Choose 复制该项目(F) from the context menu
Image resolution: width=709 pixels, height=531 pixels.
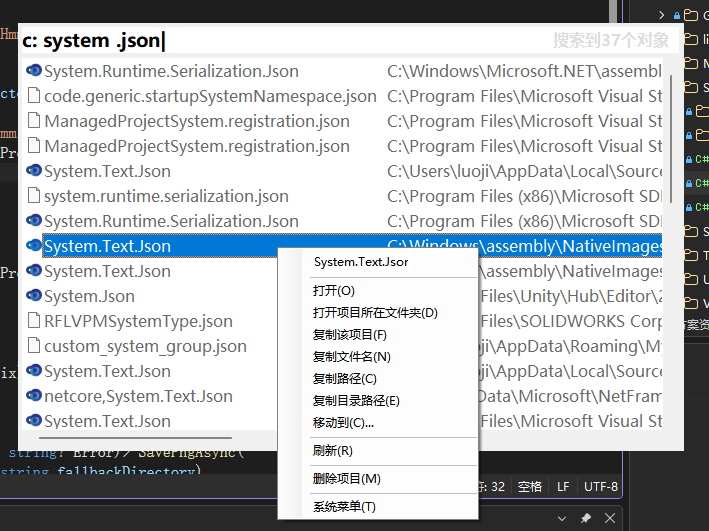click(x=350, y=335)
